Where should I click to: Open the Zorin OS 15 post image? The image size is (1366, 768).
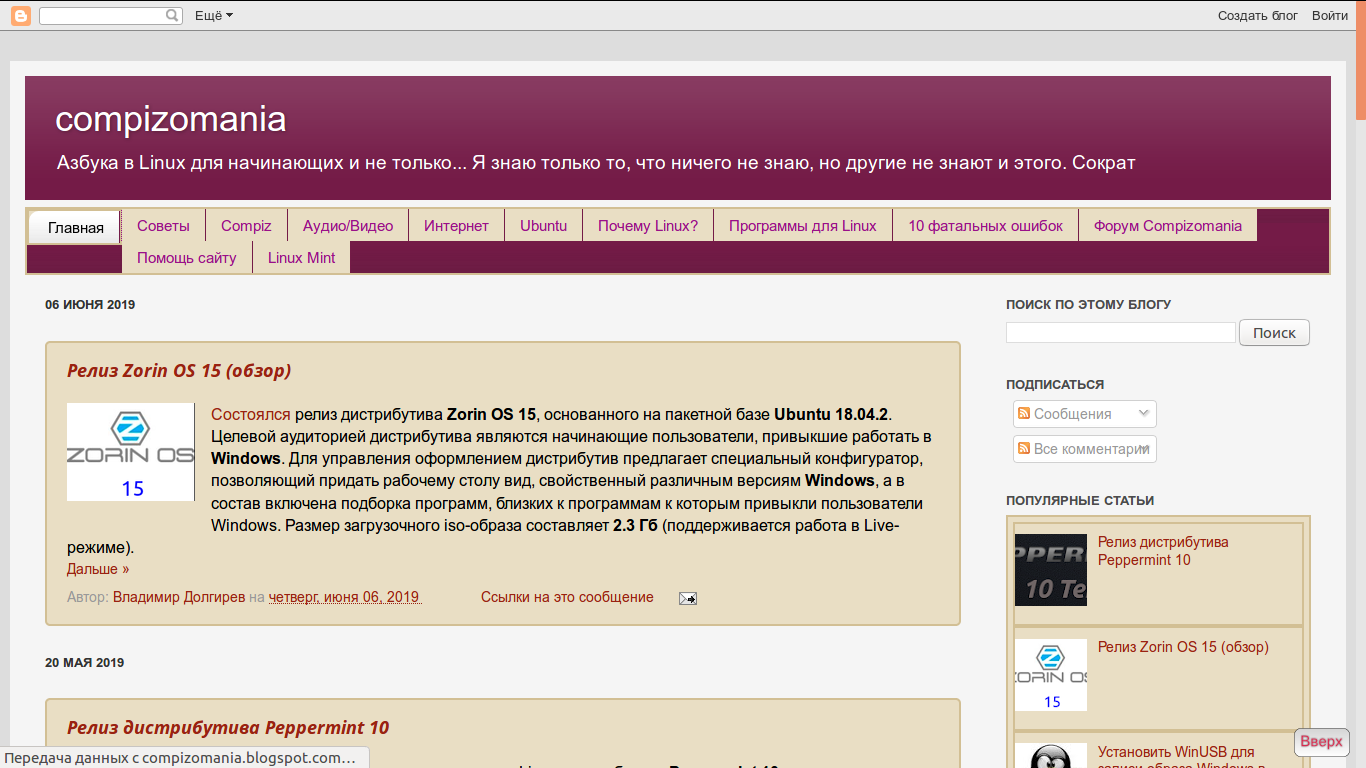(130, 452)
